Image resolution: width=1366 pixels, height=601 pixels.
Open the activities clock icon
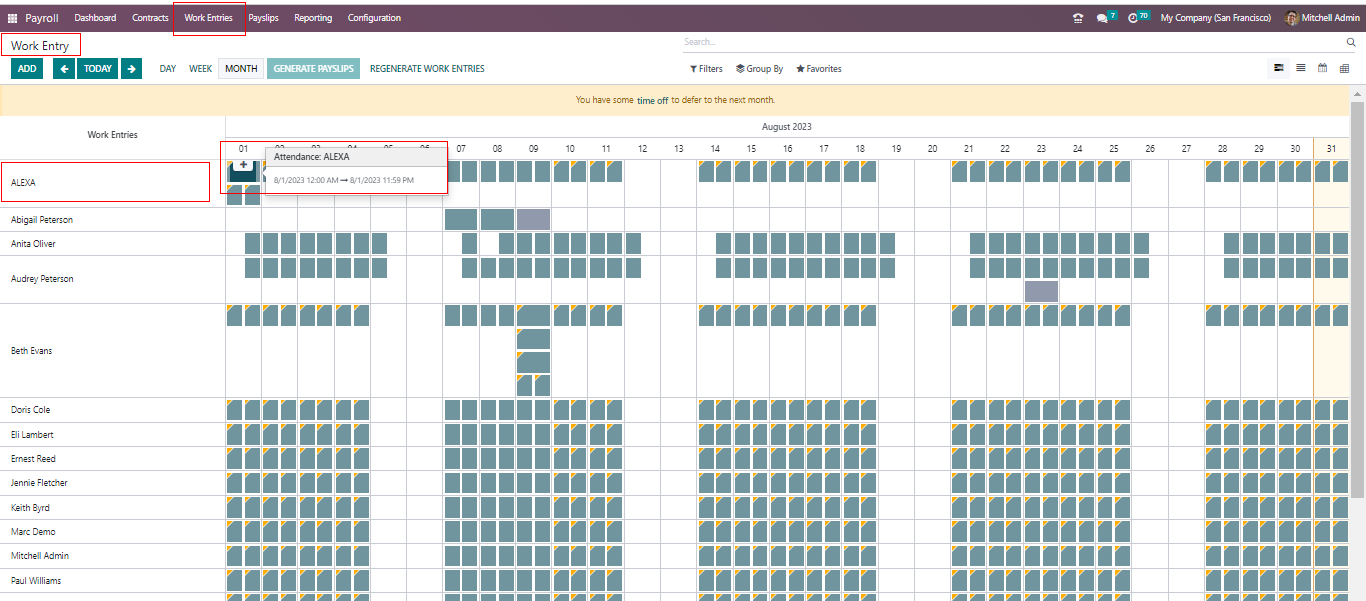click(1133, 18)
